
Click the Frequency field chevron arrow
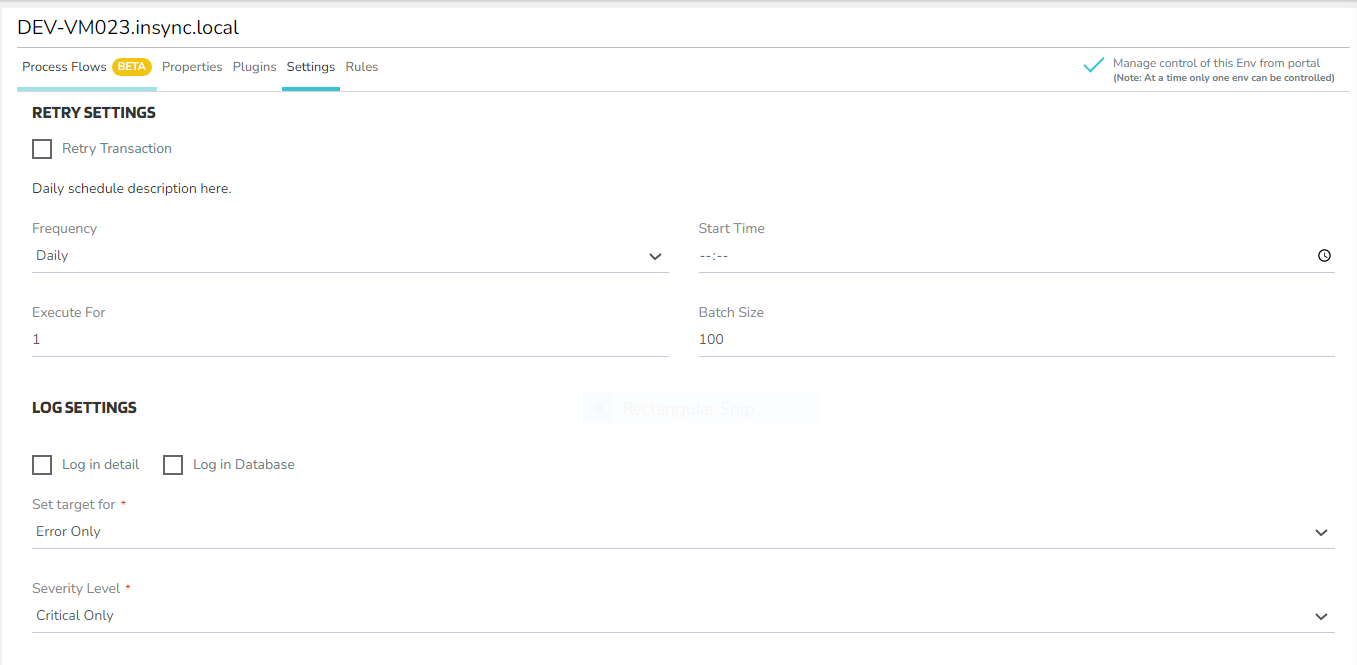(655, 257)
